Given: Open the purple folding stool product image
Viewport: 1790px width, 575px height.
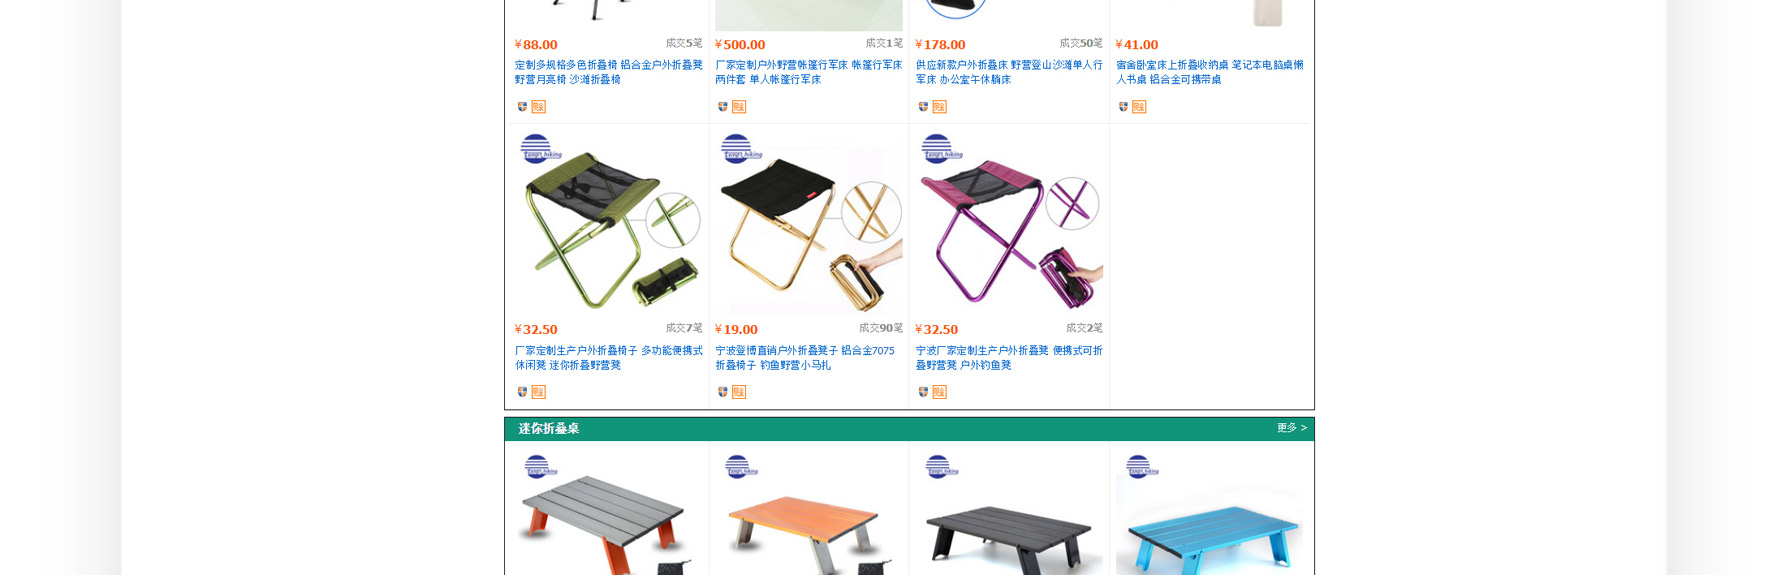Looking at the screenshot, I should (x=1009, y=223).
